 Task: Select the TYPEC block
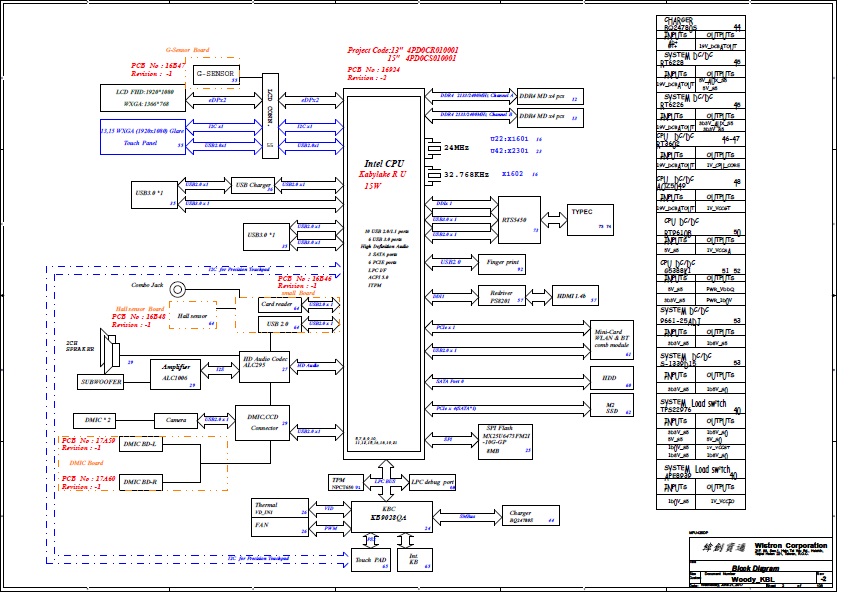pyautogui.click(x=590, y=220)
